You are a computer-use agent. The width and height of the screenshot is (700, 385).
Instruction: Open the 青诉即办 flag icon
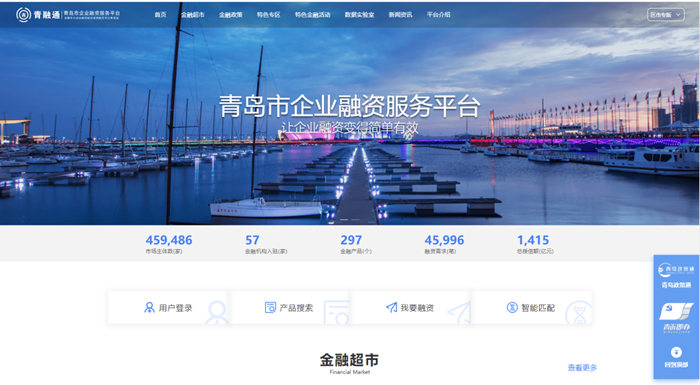tap(676, 311)
